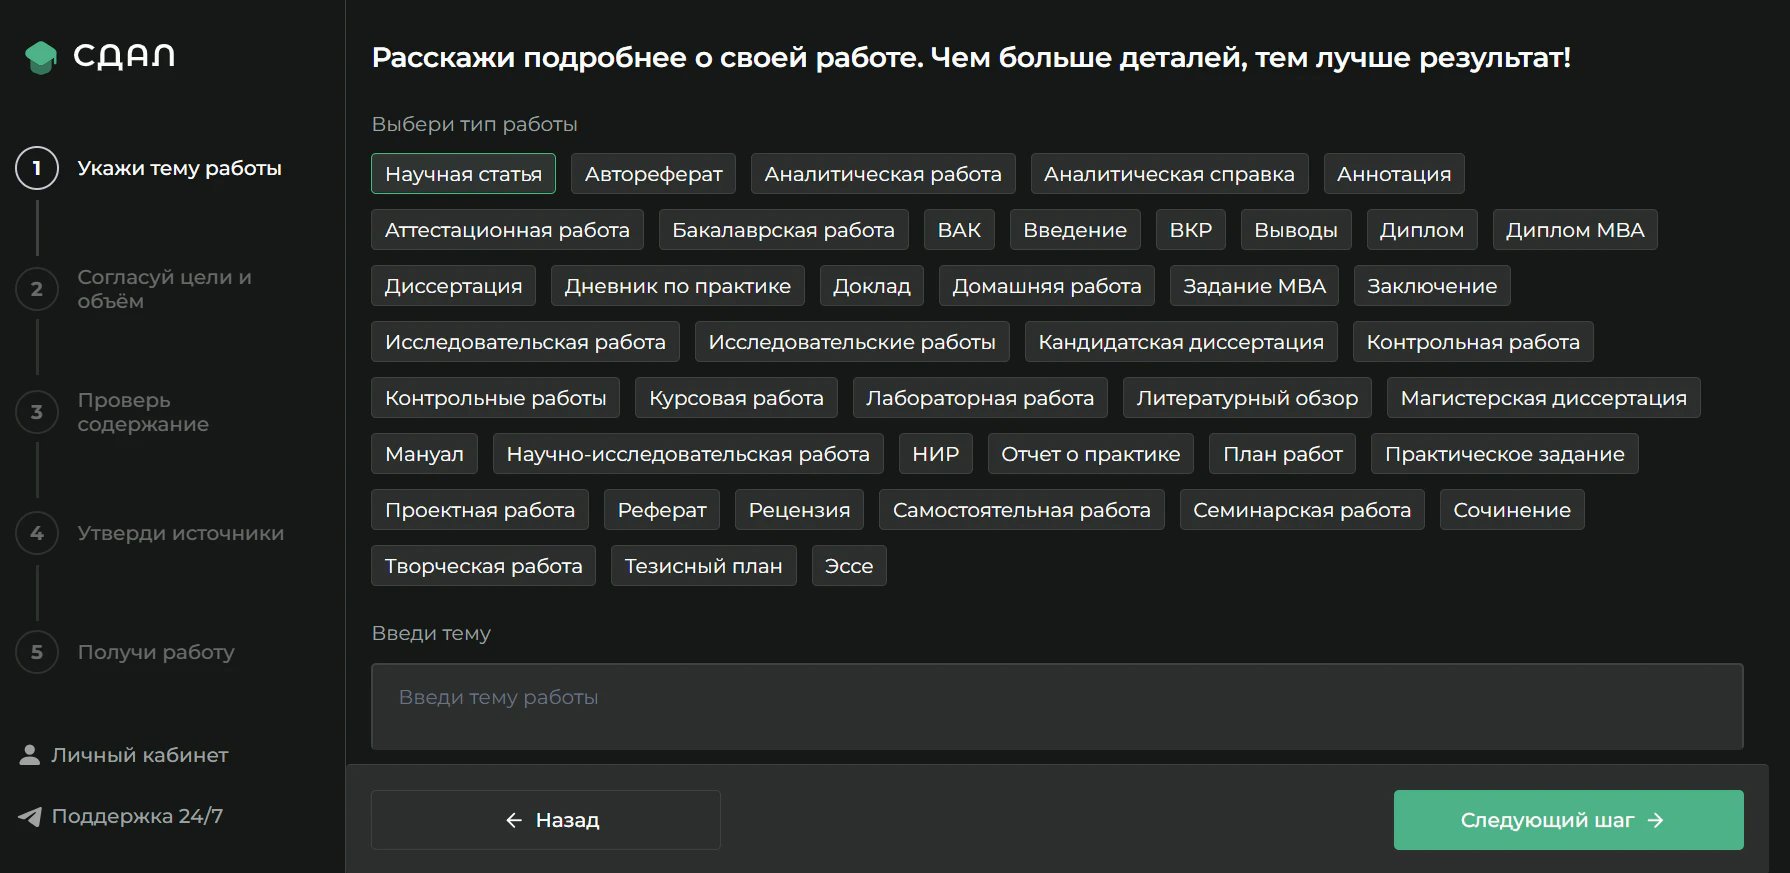
Task: Go to step Утверди источники
Action: [x=181, y=533]
